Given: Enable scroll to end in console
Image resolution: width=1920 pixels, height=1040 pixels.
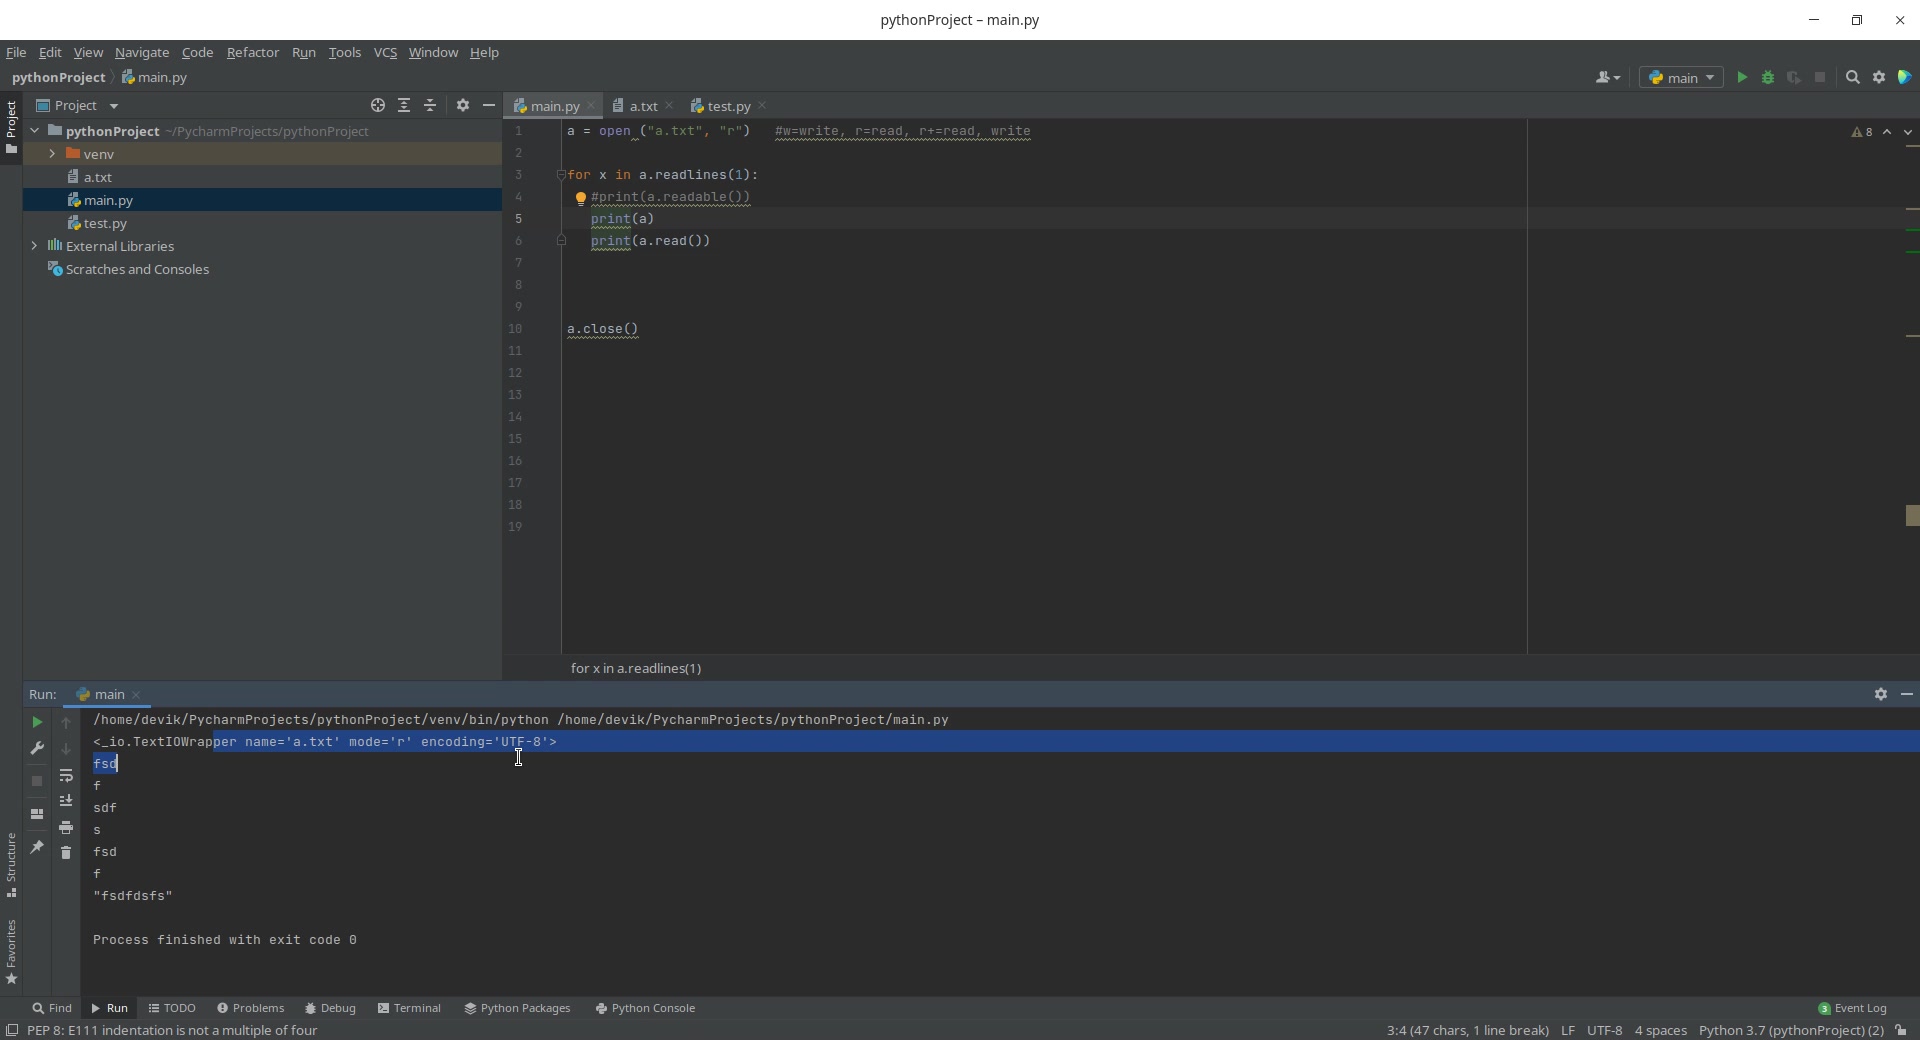Looking at the screenshot, I should point(66,800).
